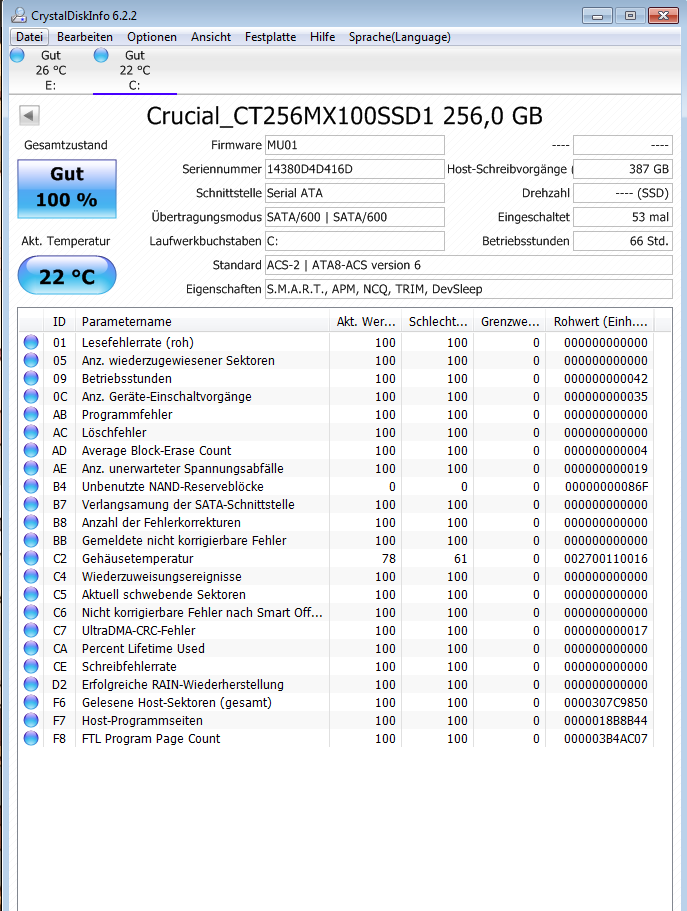The image size is (687, 911).
Task: Click status icon of row BB
Action: click(x=31, y=540)
